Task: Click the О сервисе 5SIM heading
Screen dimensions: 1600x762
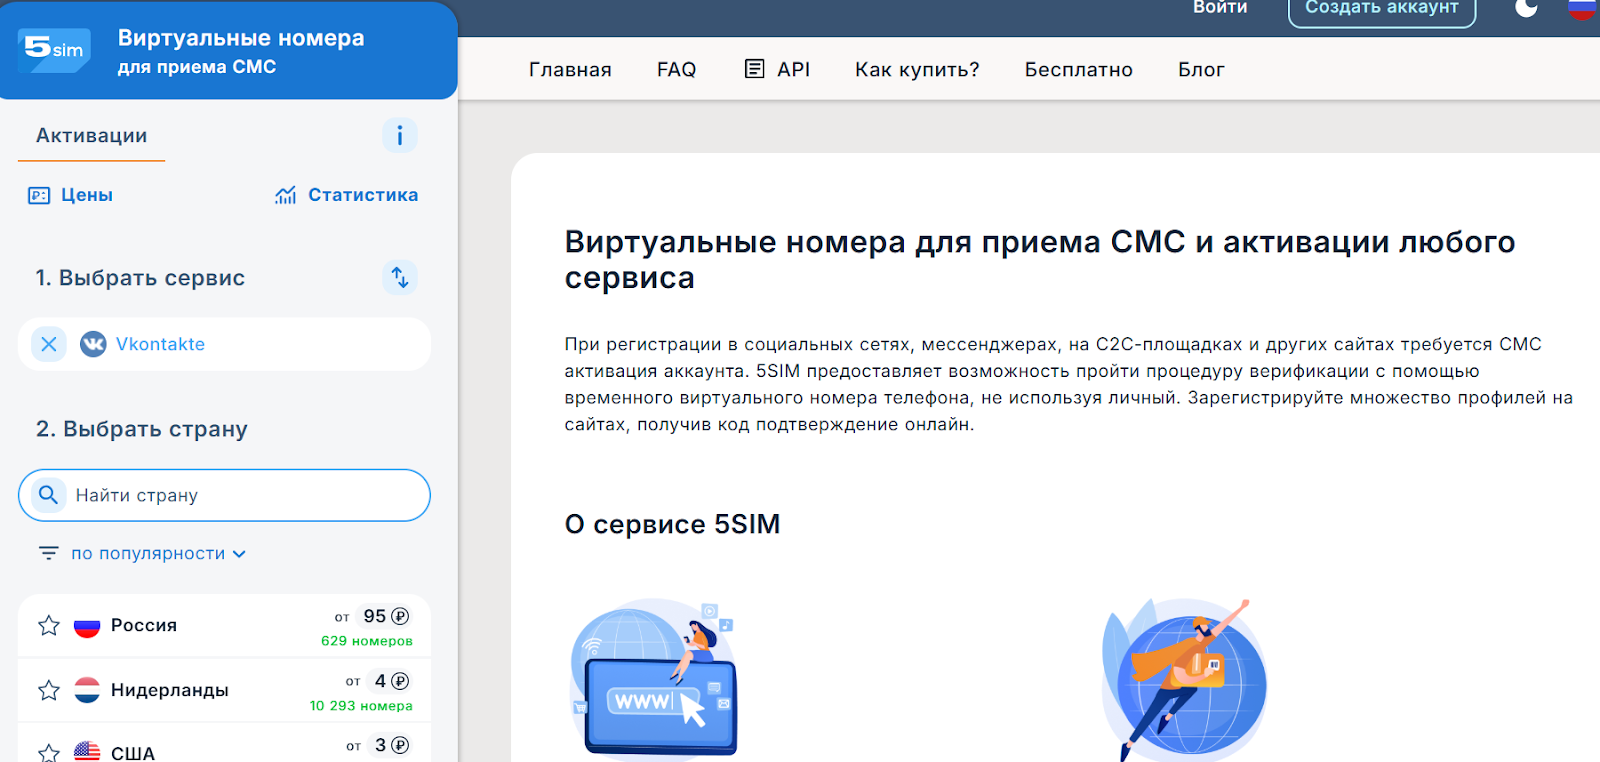Action: pyautogui.click(x=672, y=524)
